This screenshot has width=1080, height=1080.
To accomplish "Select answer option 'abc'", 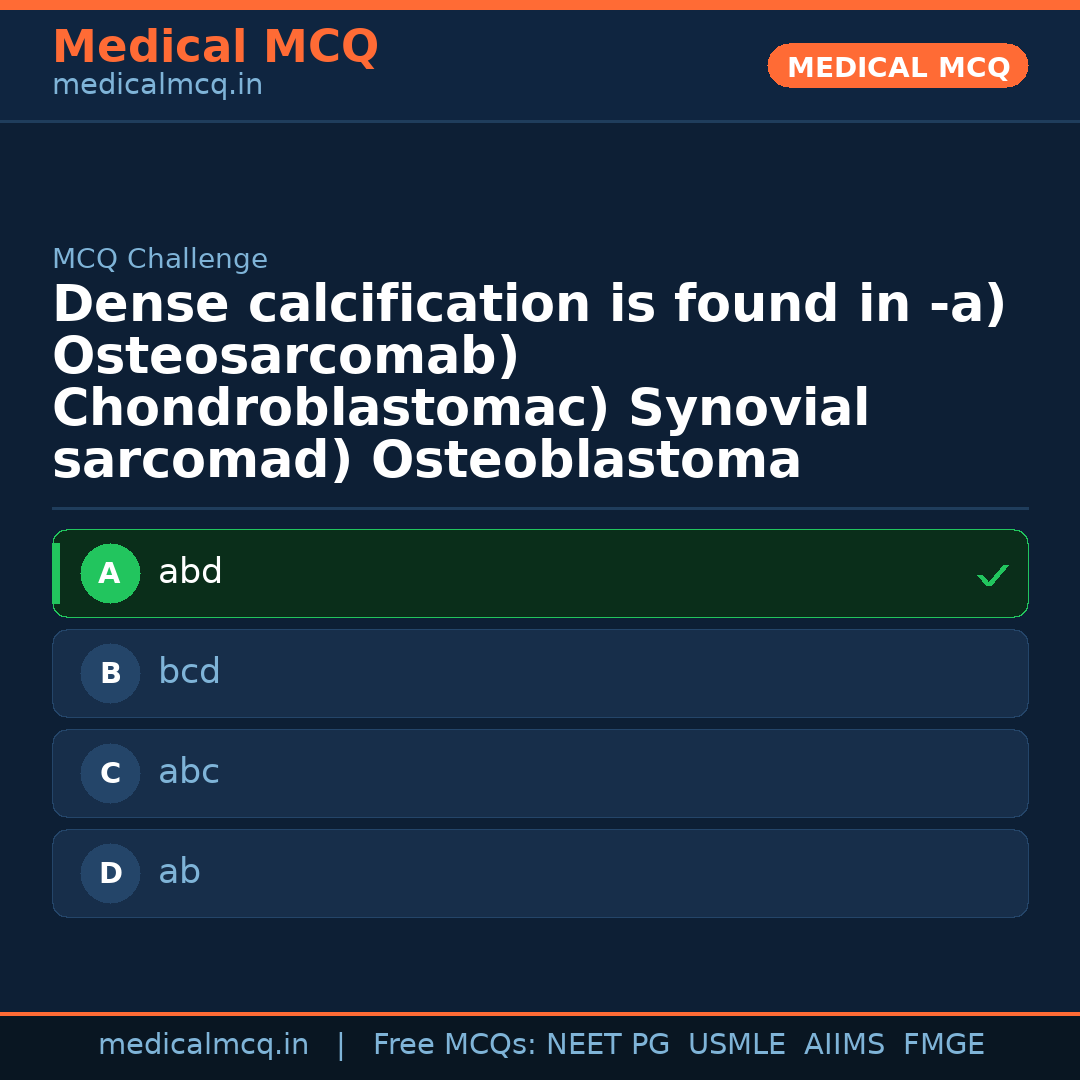I will pos(540,773).
